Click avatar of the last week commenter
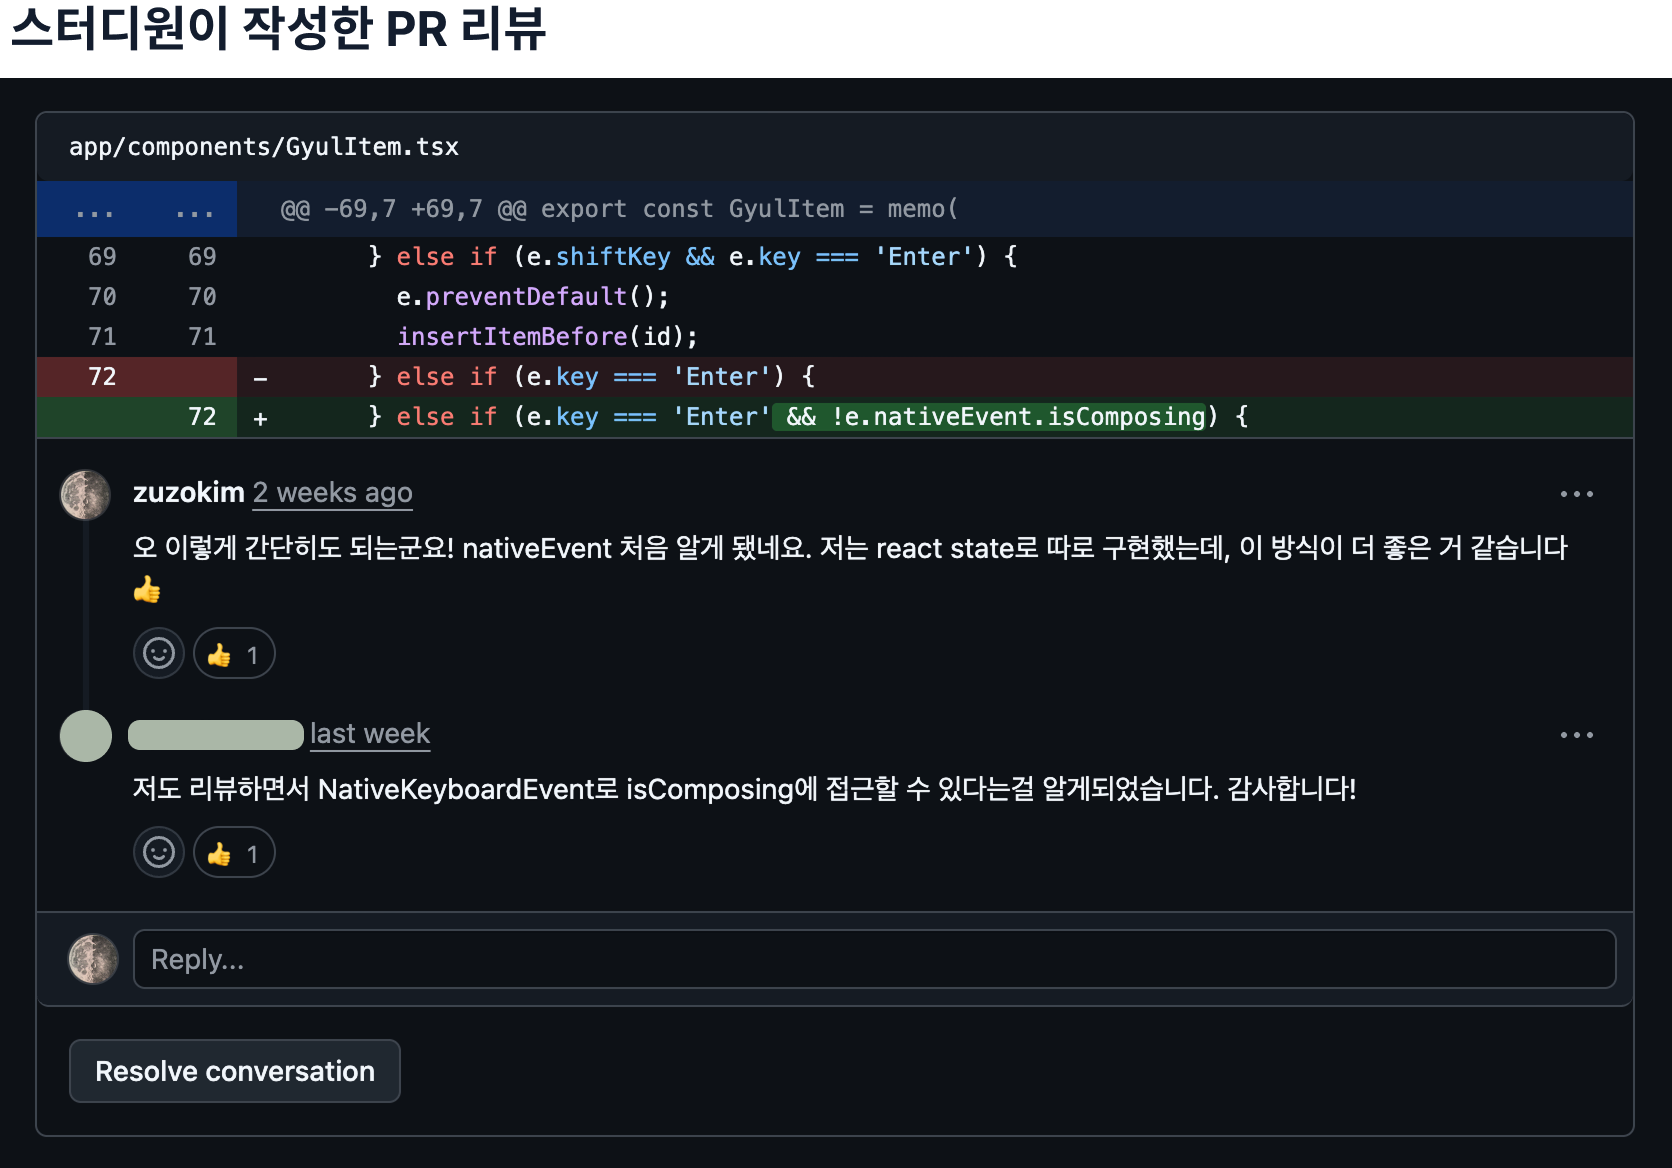The width and height of the screenshot is (1672, 1168). (86, 736)
